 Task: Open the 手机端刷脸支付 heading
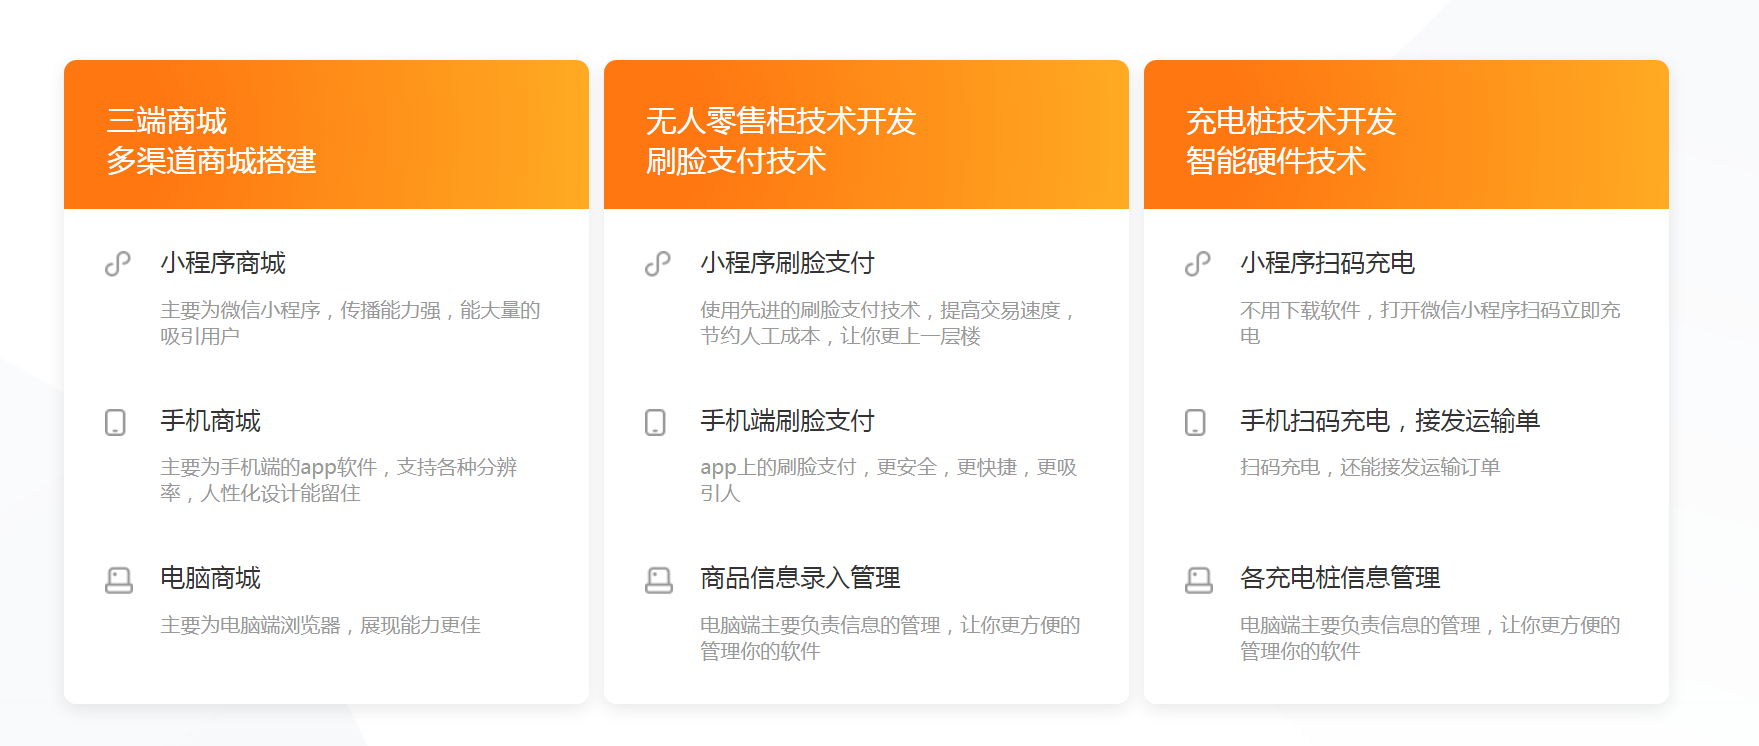coord(788,421)
